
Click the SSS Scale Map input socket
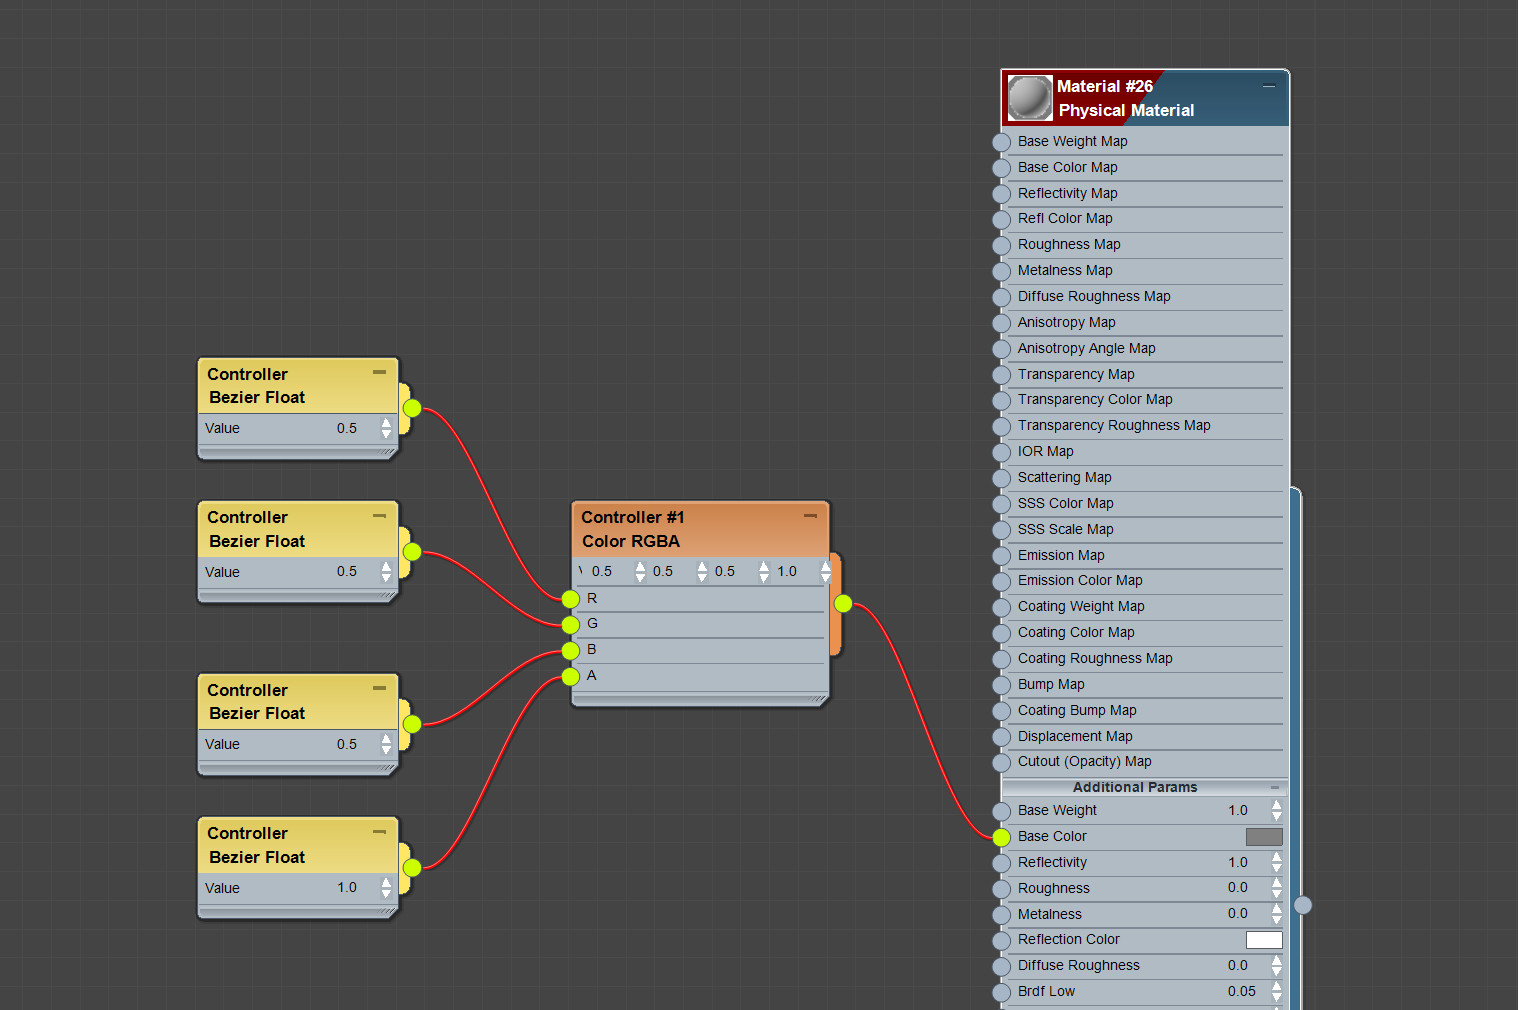point(1002,530)
